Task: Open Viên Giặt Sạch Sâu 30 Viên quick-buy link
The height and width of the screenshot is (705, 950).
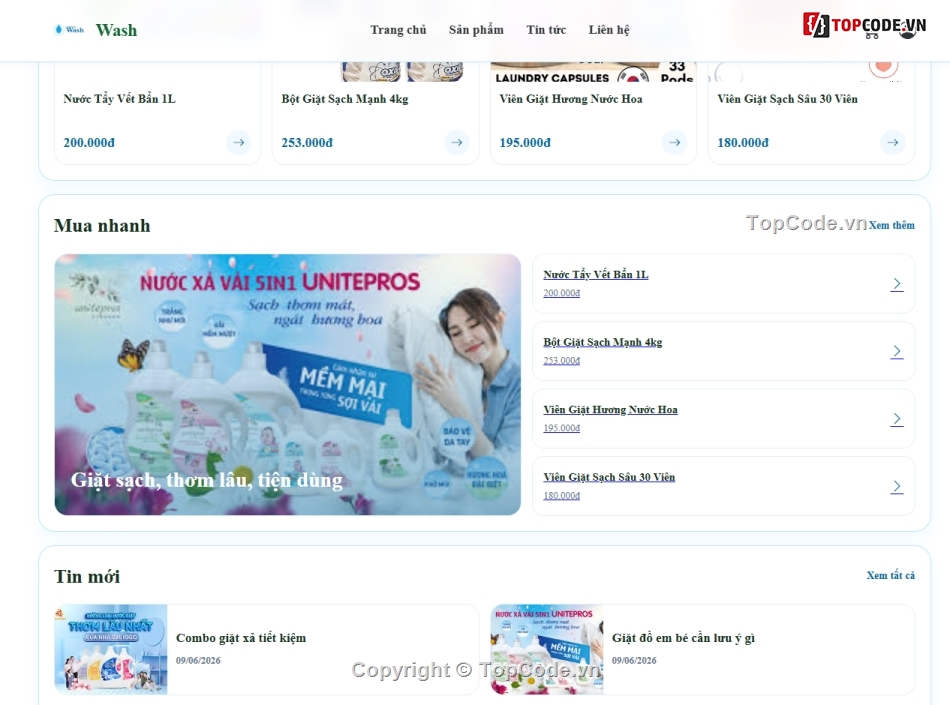Action: click(609, 477)
